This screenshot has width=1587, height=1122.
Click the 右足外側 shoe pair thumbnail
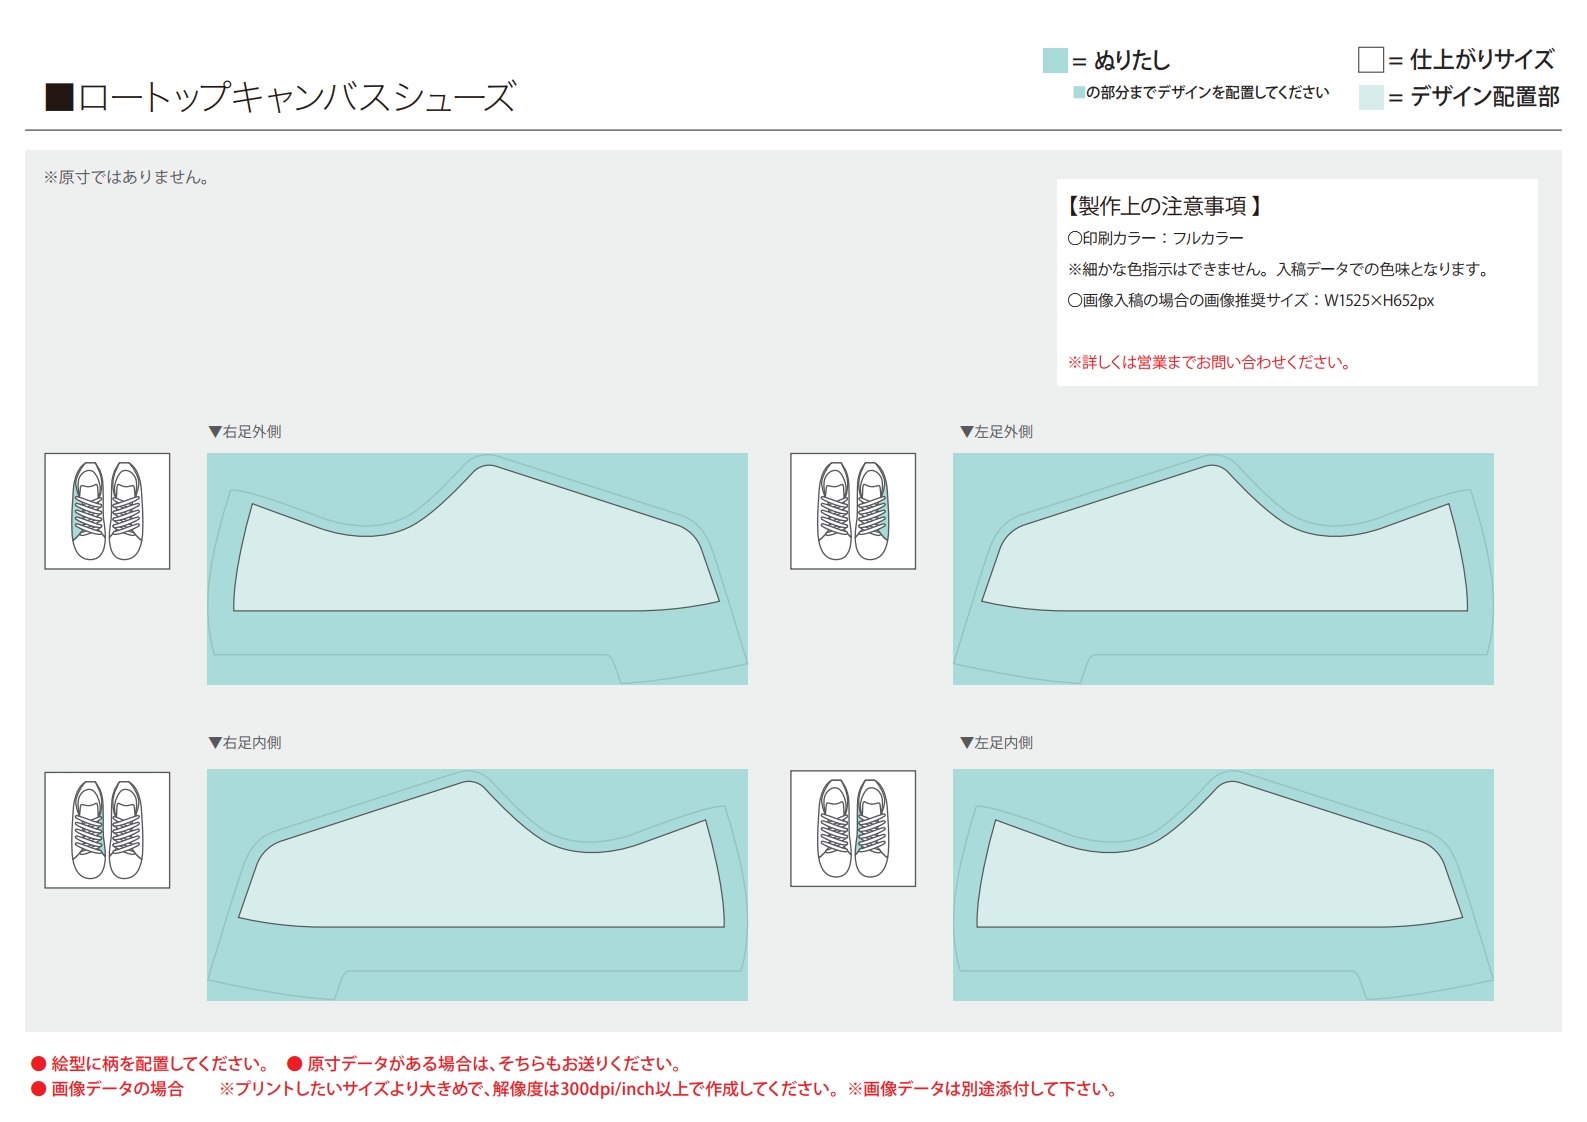107,511
